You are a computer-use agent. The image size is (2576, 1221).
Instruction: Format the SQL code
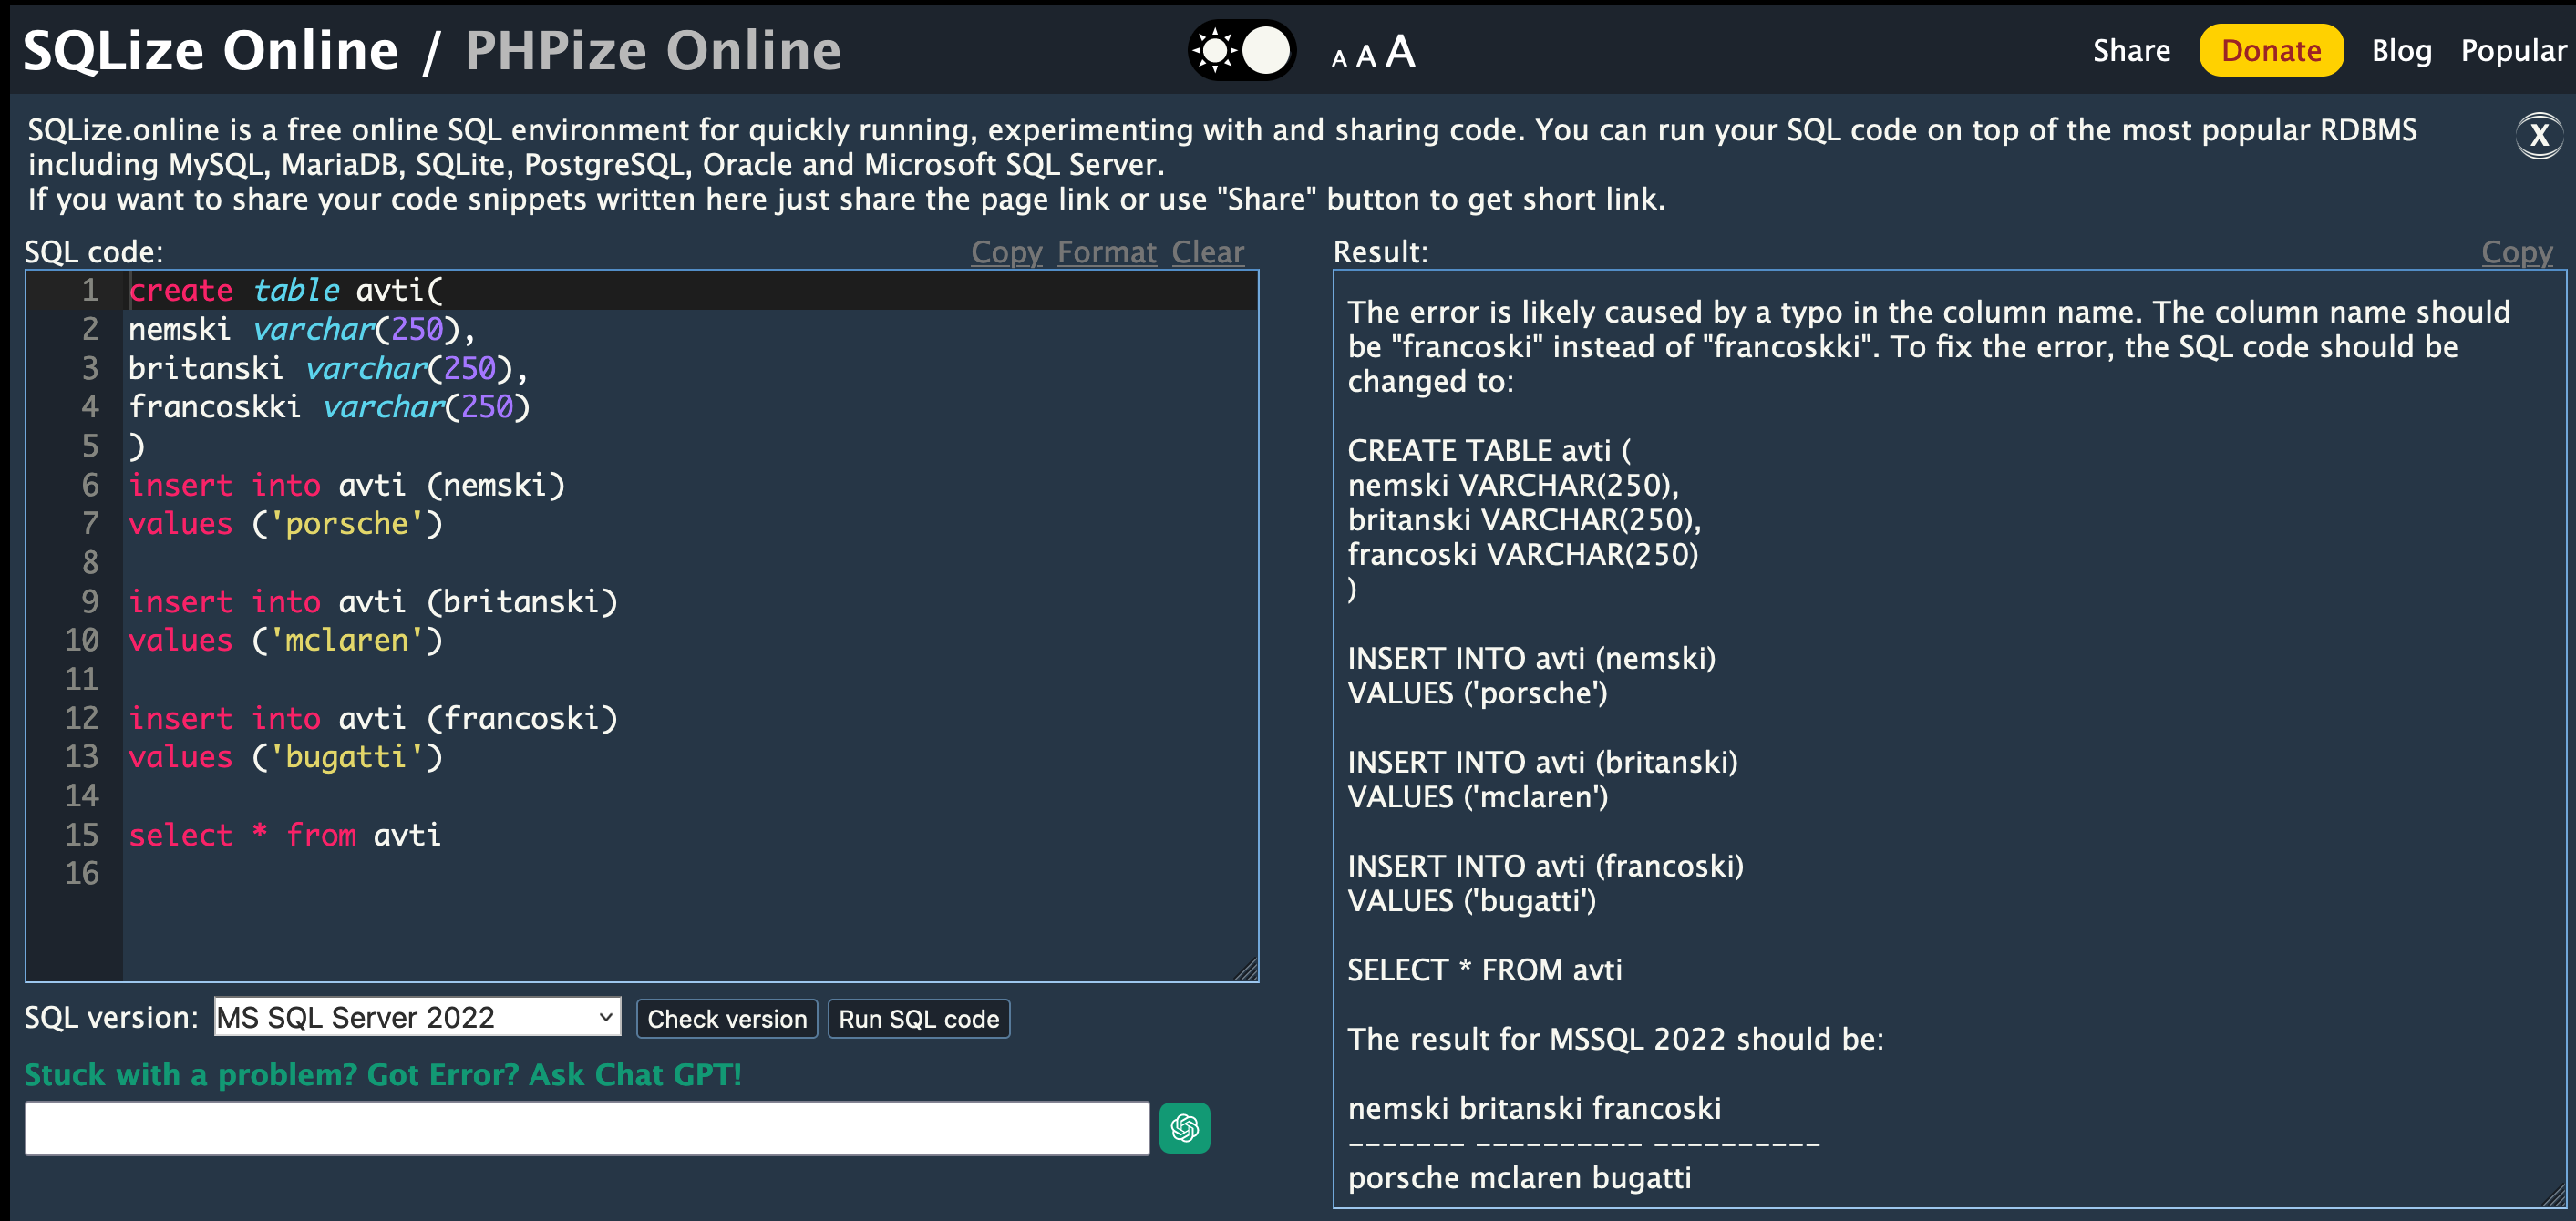coord(1106,252)
